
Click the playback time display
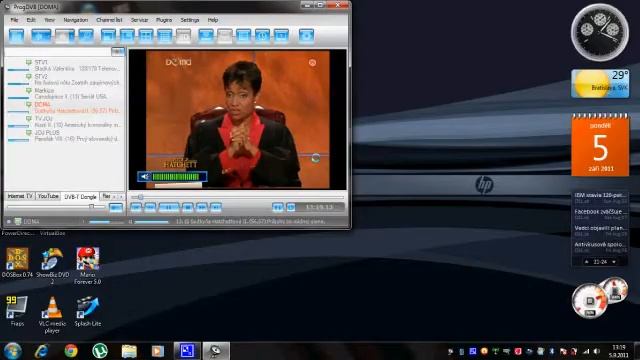320,207
